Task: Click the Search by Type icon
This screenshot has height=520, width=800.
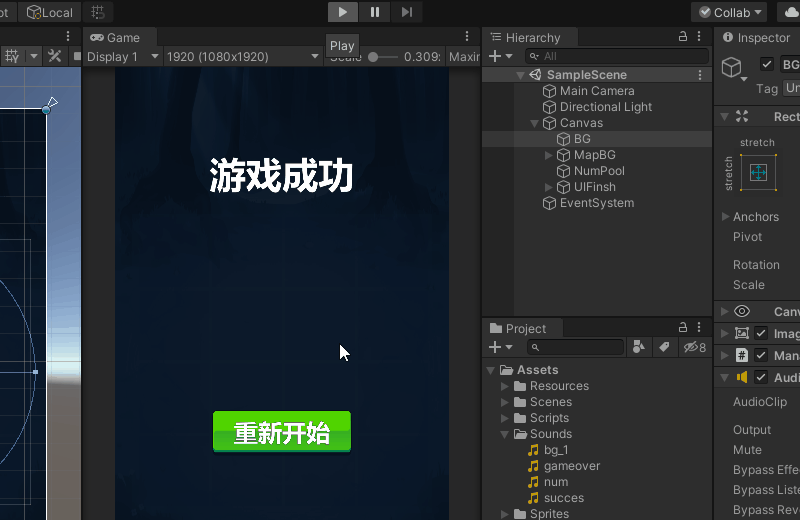Action: [x=638, y=347]
